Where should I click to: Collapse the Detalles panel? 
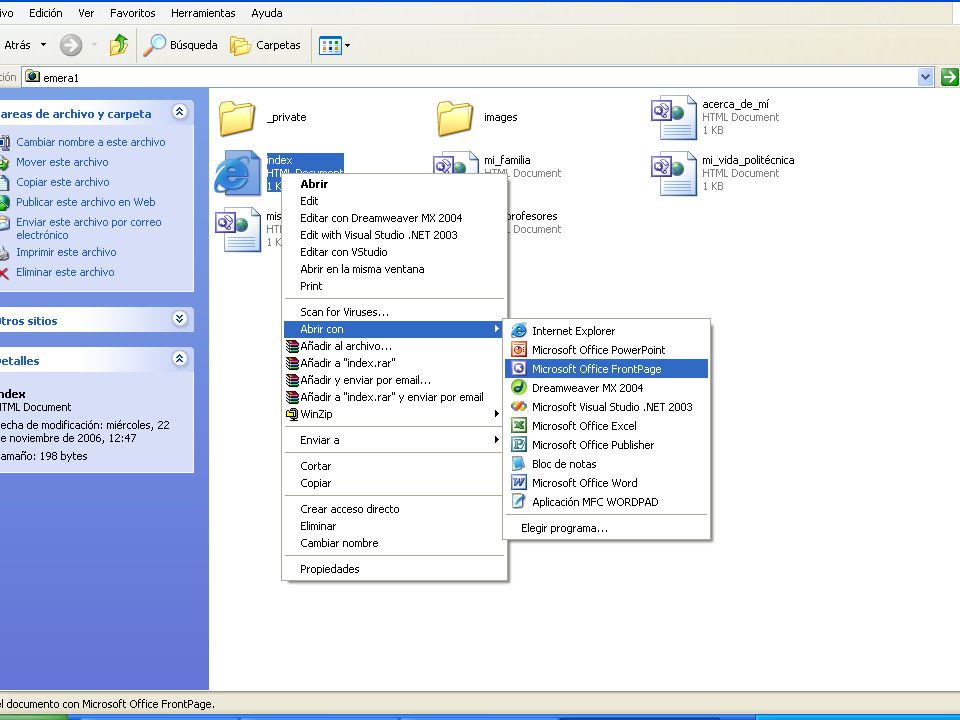point(179,359)
